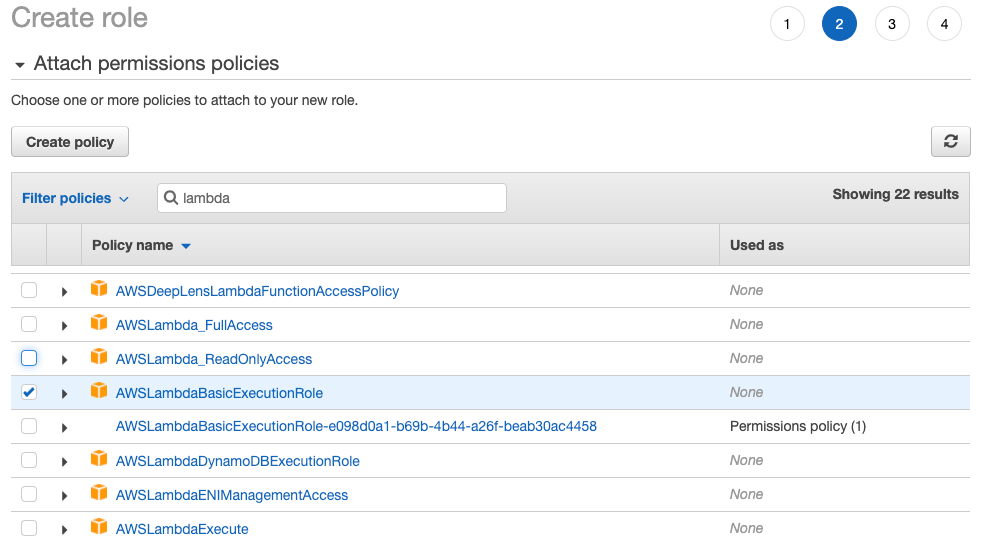Click the orange box icon beside AWSLambdaENIManagementAccess
Viewport: 985px width, 550px height.
[x=99, y=492]
